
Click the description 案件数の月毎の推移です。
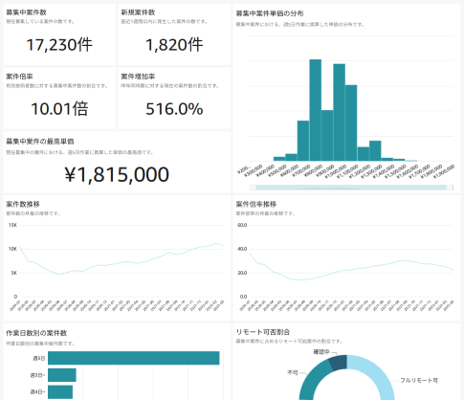33,213
